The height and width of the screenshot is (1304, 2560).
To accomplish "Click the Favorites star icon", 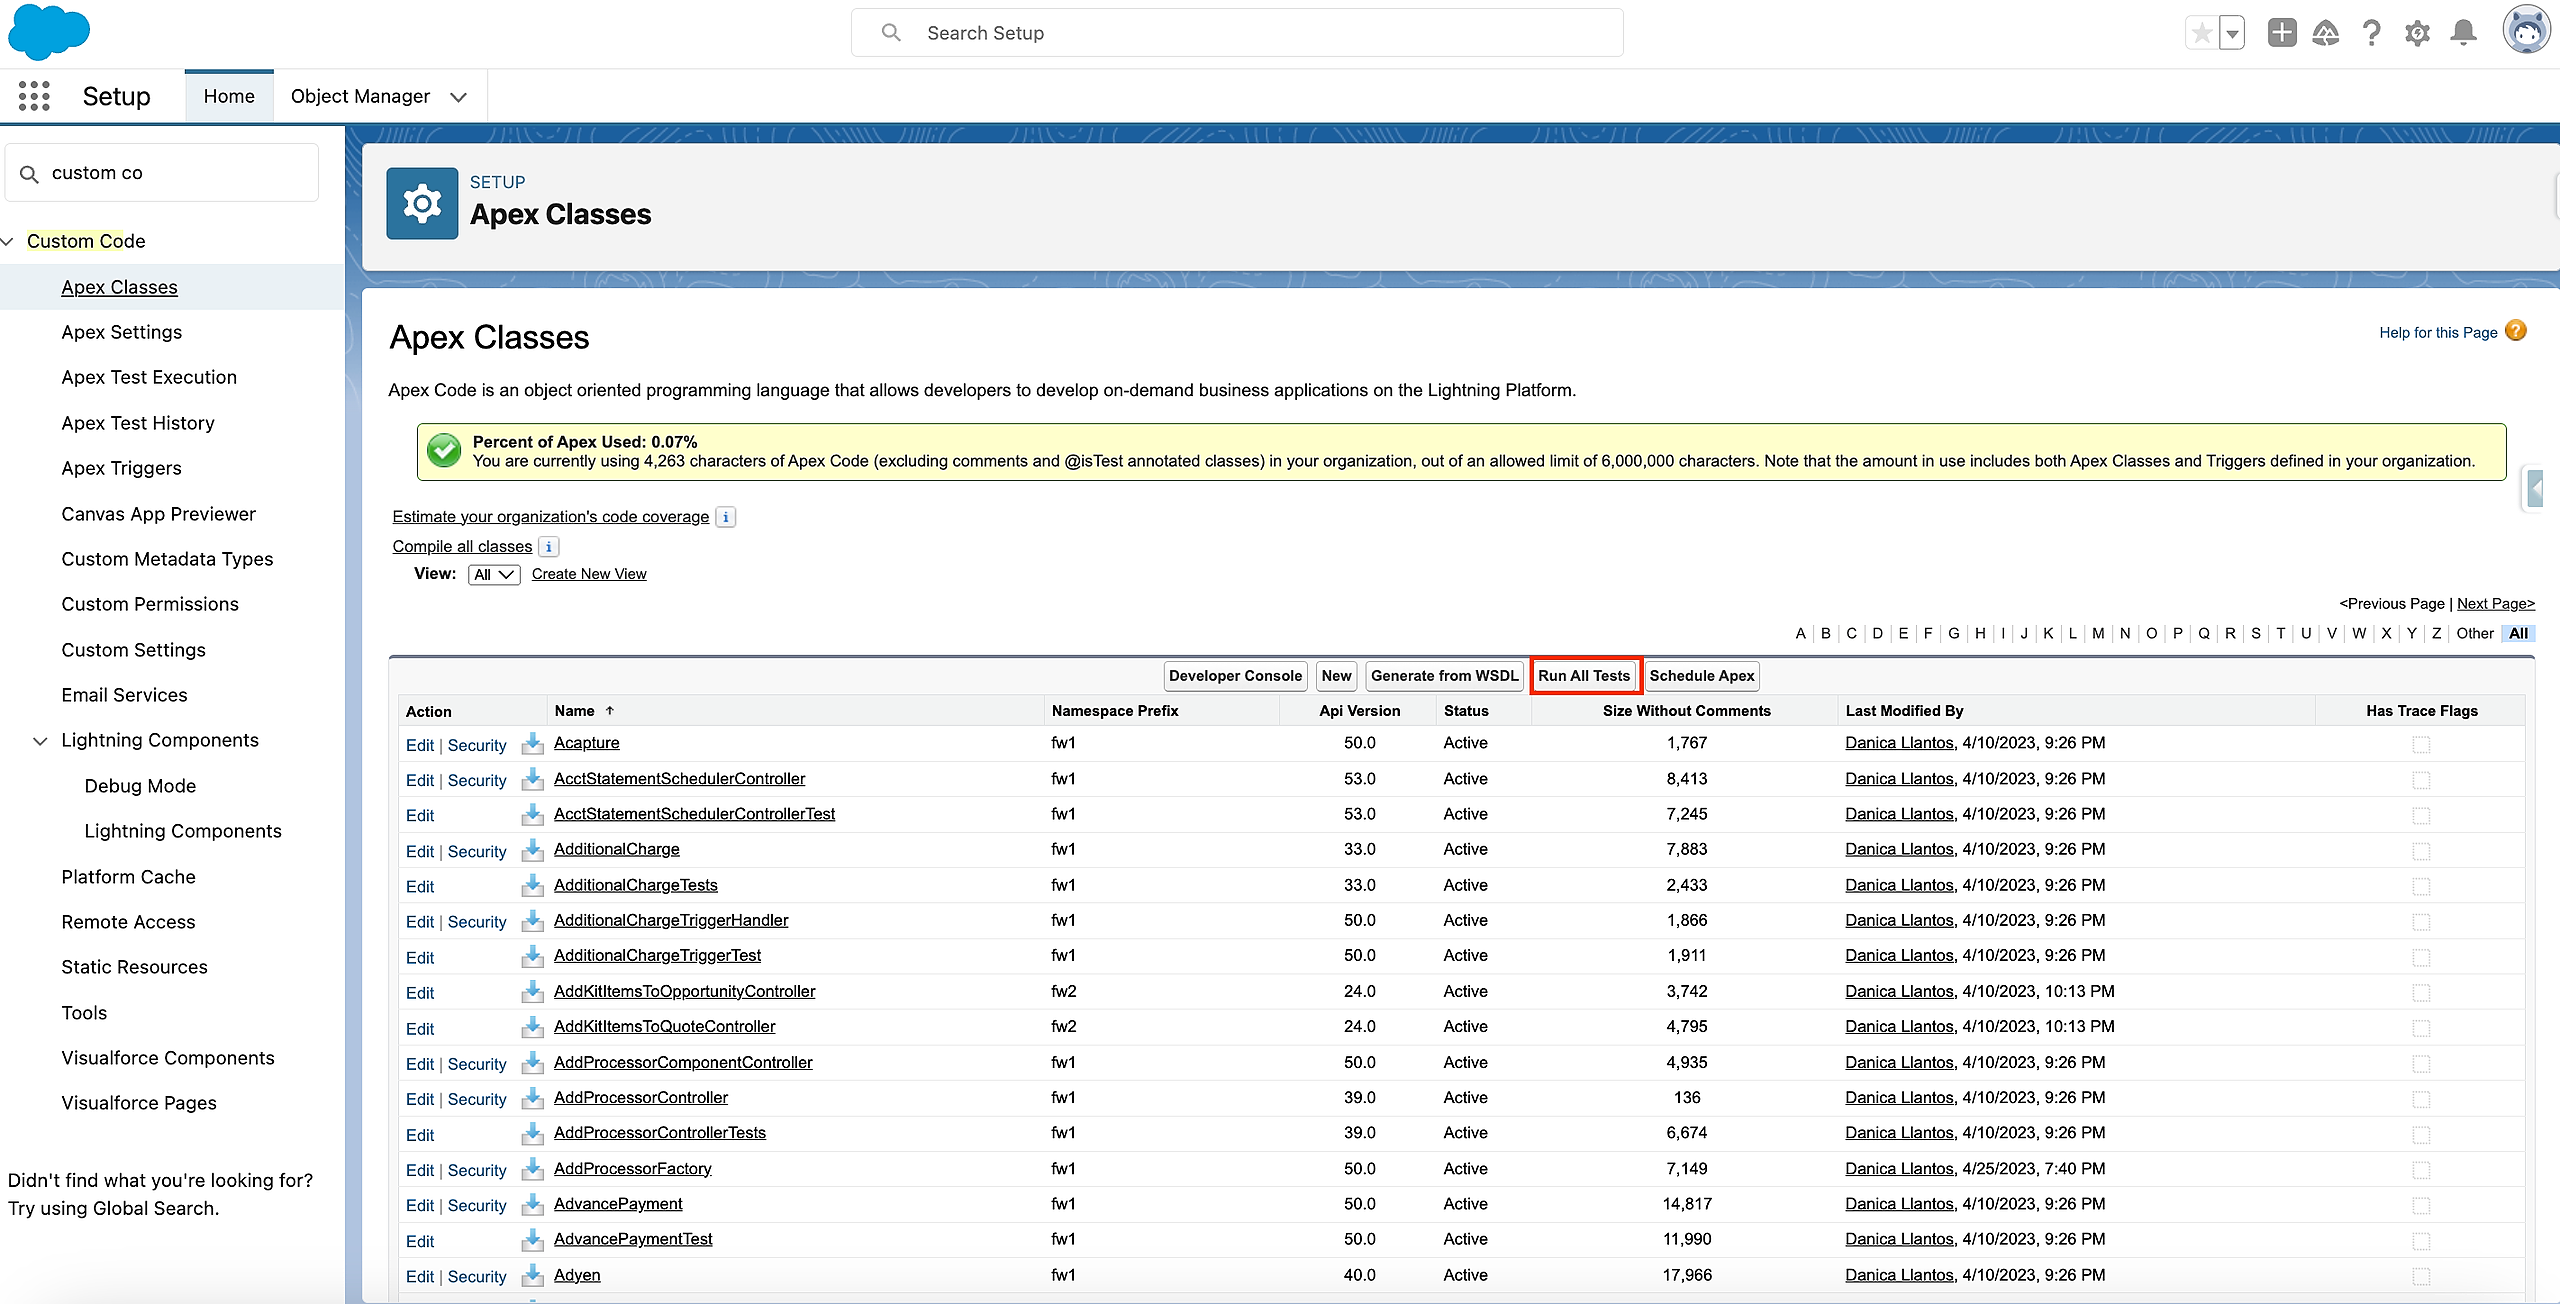I will point(2201,33).
